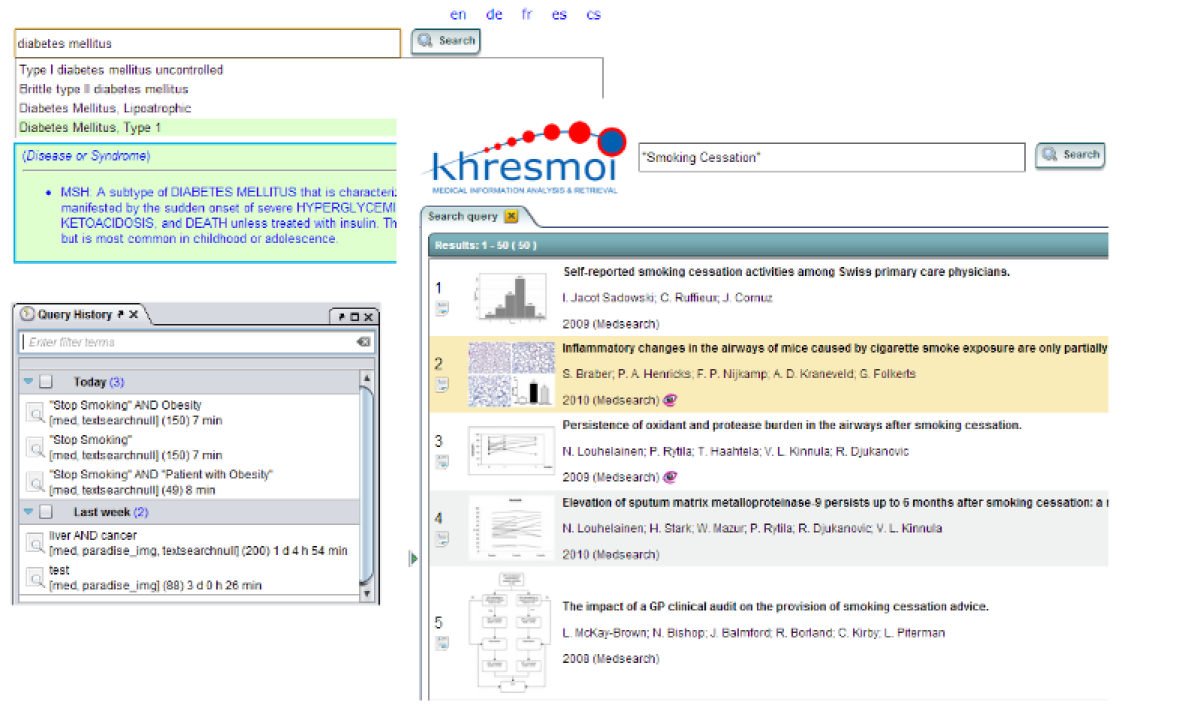Click the document icon under result 3

441,462
